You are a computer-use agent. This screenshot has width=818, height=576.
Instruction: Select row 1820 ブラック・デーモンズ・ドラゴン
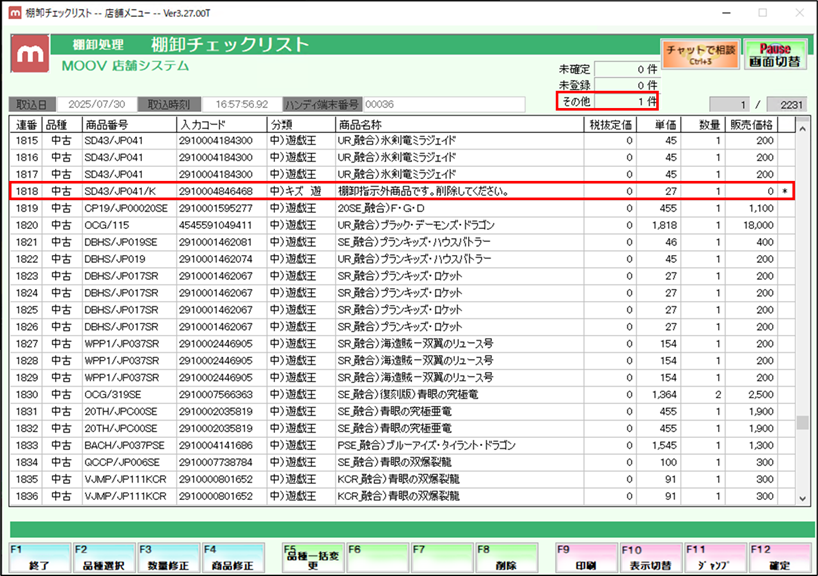pos(402,225)
